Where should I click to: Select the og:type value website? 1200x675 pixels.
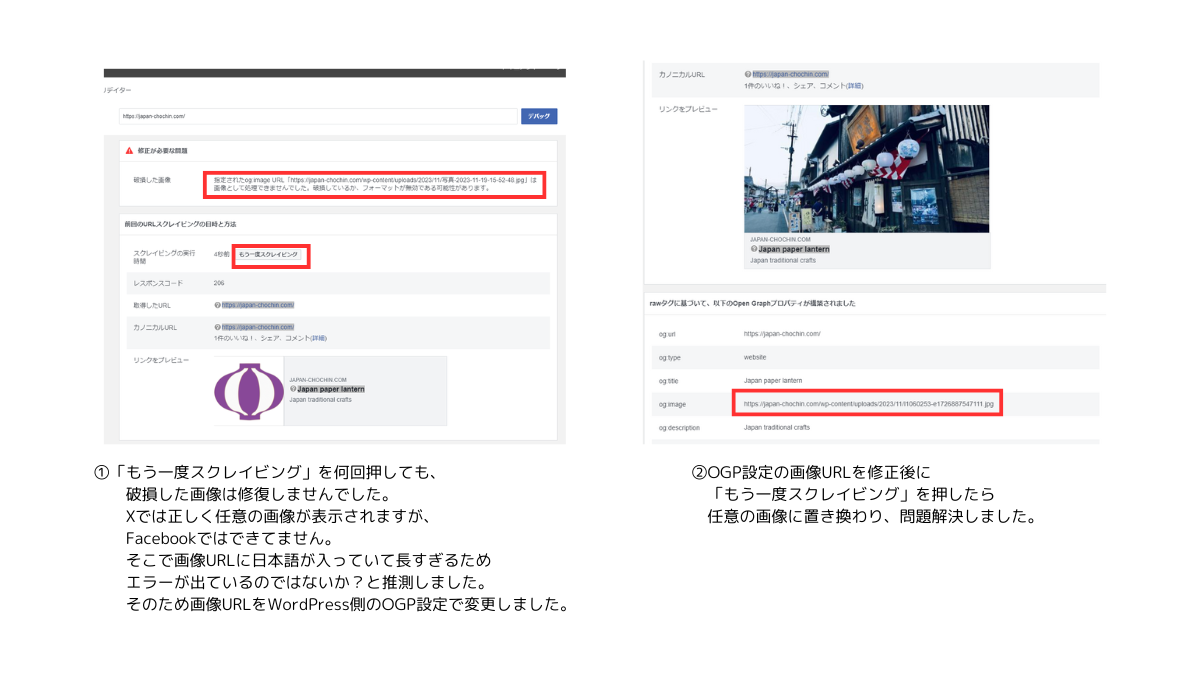[755, 357]
